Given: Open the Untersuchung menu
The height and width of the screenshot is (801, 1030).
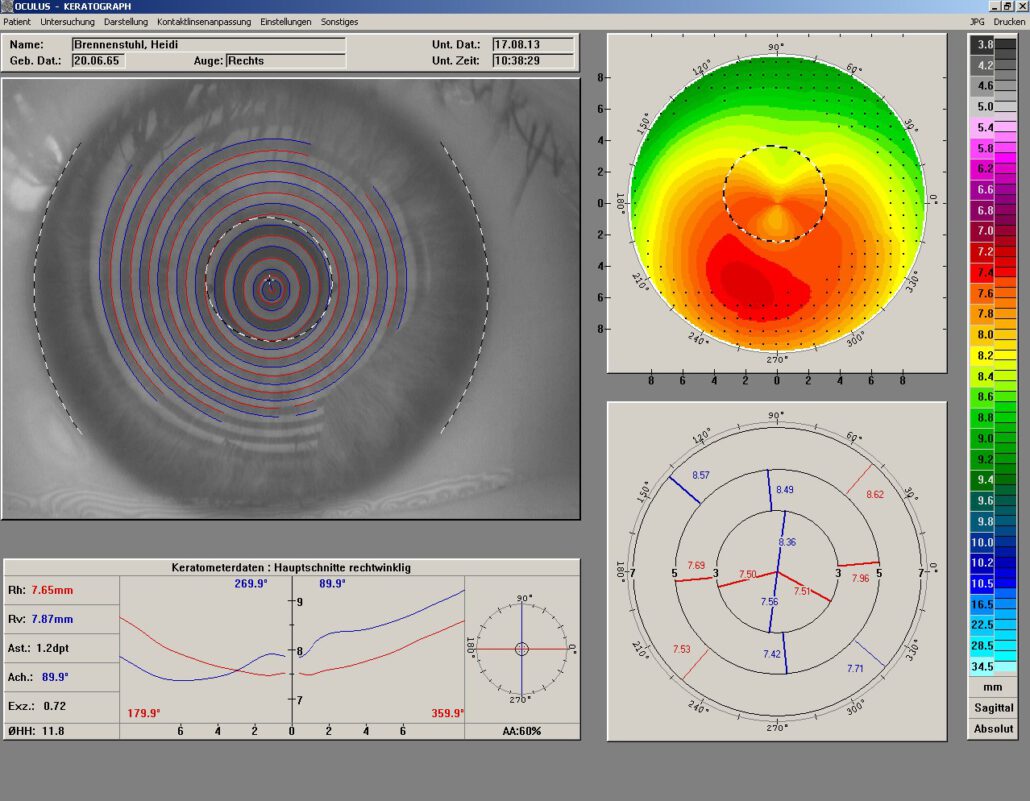Looking at the screenshot, I should click(x=68, y=21).
